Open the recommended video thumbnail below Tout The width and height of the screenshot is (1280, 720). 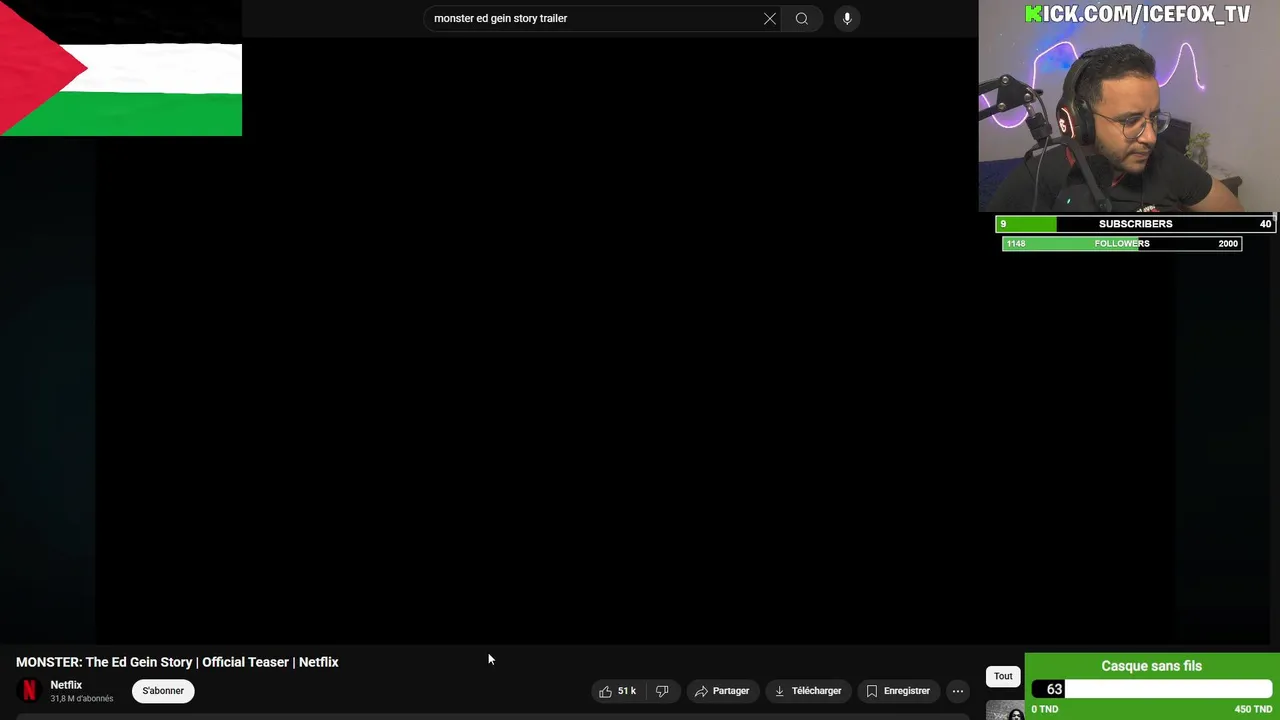[x=1005, y=710]
